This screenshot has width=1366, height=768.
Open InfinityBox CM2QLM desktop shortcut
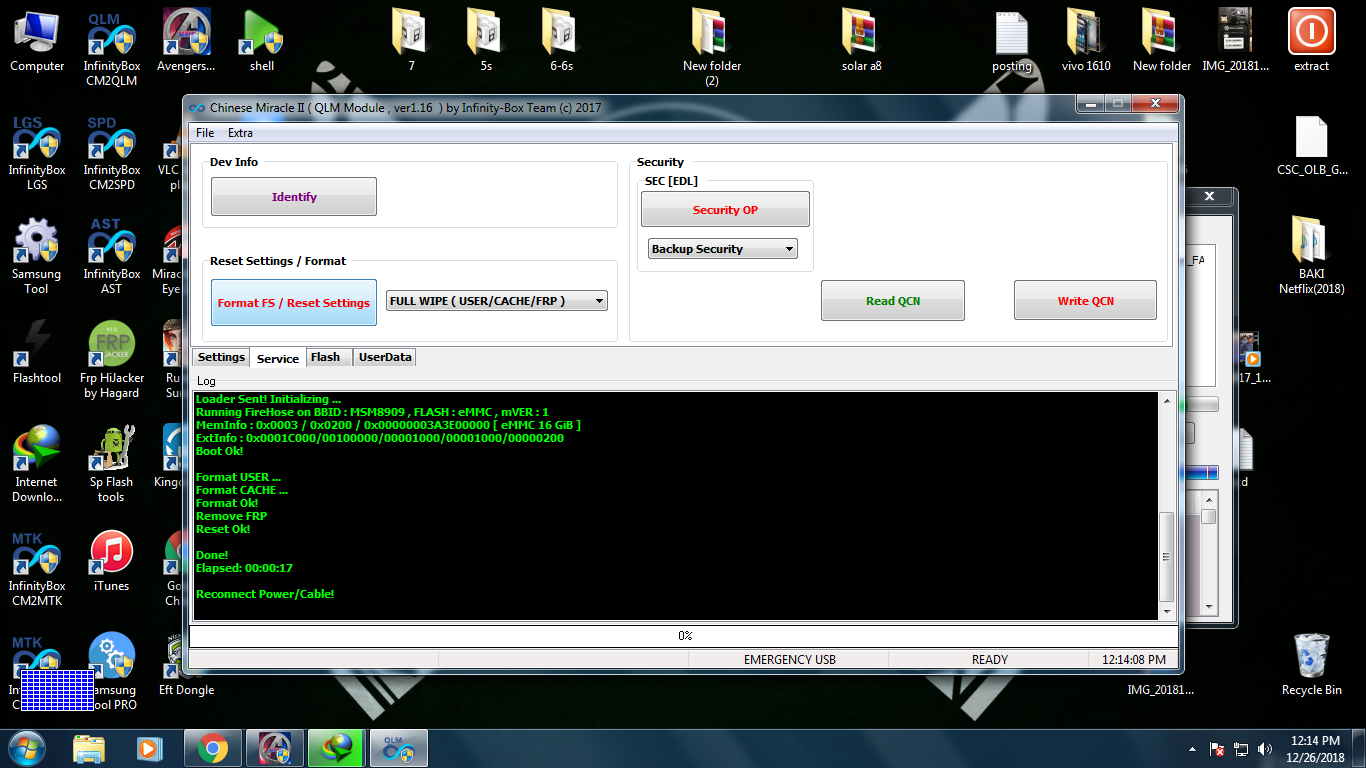tap(112, 48)
